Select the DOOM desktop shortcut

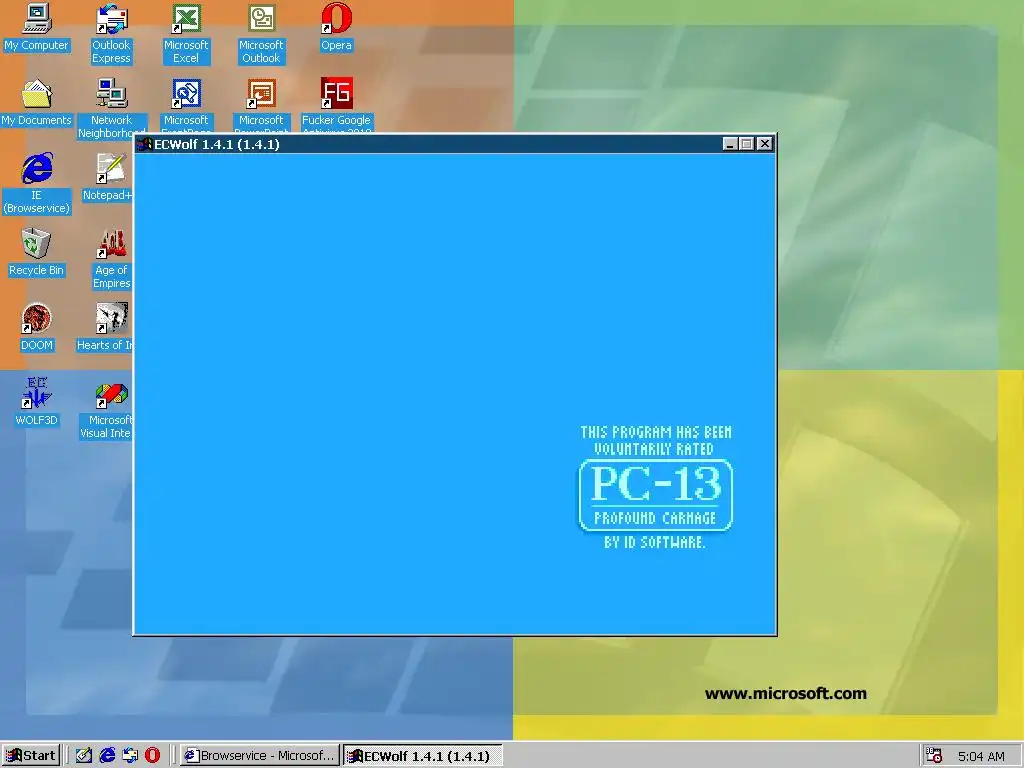(x=37, y=327)
